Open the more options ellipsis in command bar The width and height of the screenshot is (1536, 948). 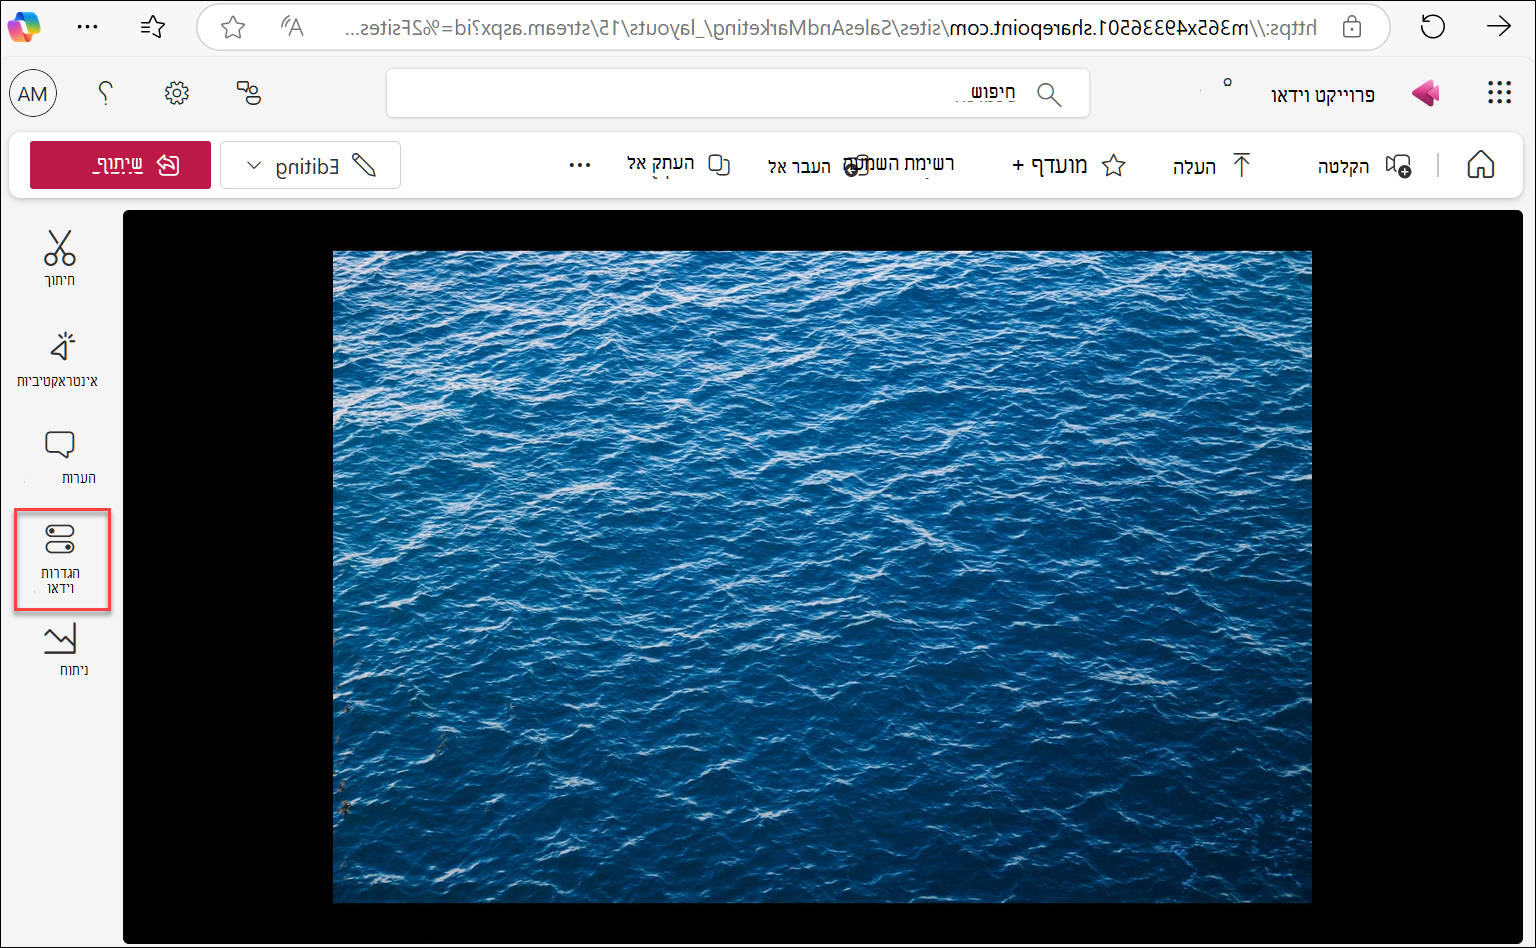coord(580,165)
